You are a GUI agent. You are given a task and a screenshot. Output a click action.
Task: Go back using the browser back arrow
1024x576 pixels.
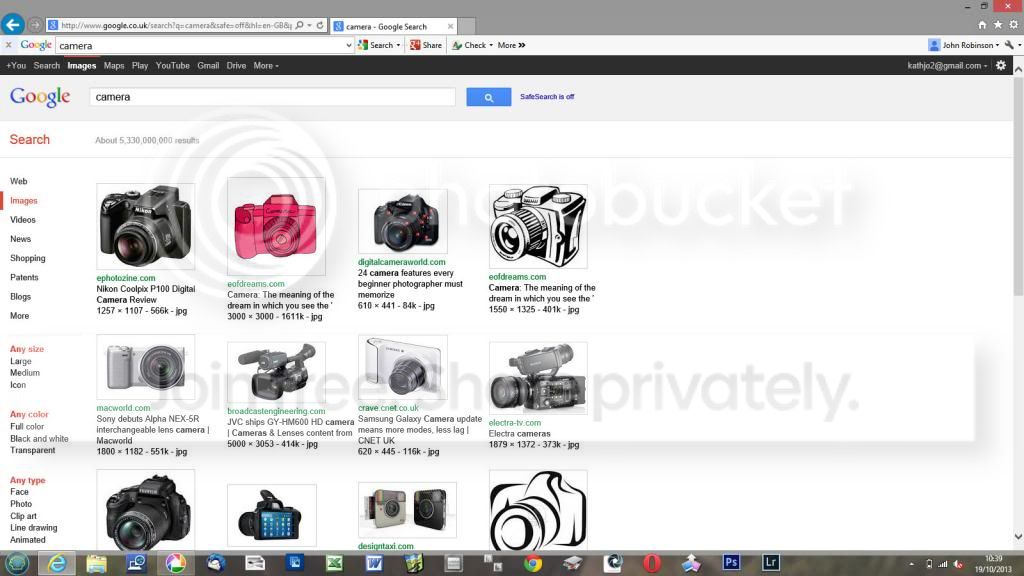pos(13,24)
